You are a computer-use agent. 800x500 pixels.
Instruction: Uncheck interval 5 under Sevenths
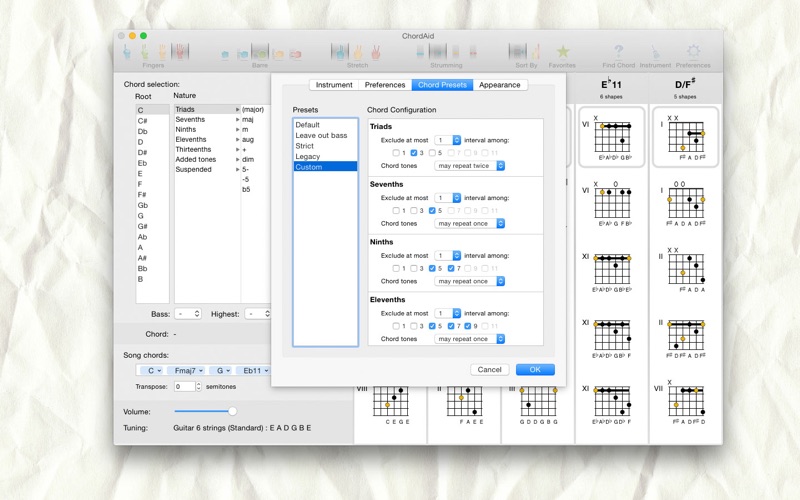(432, 210)
